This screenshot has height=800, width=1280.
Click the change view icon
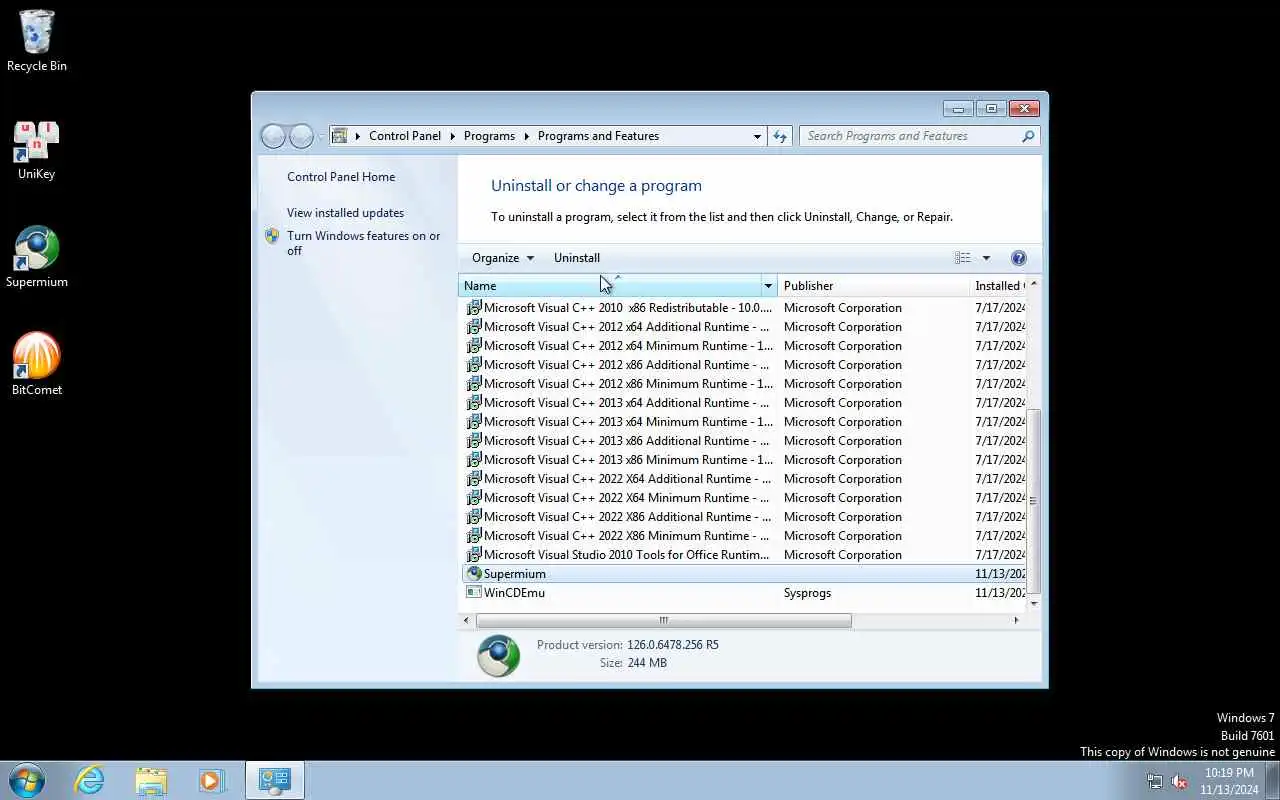962,258
